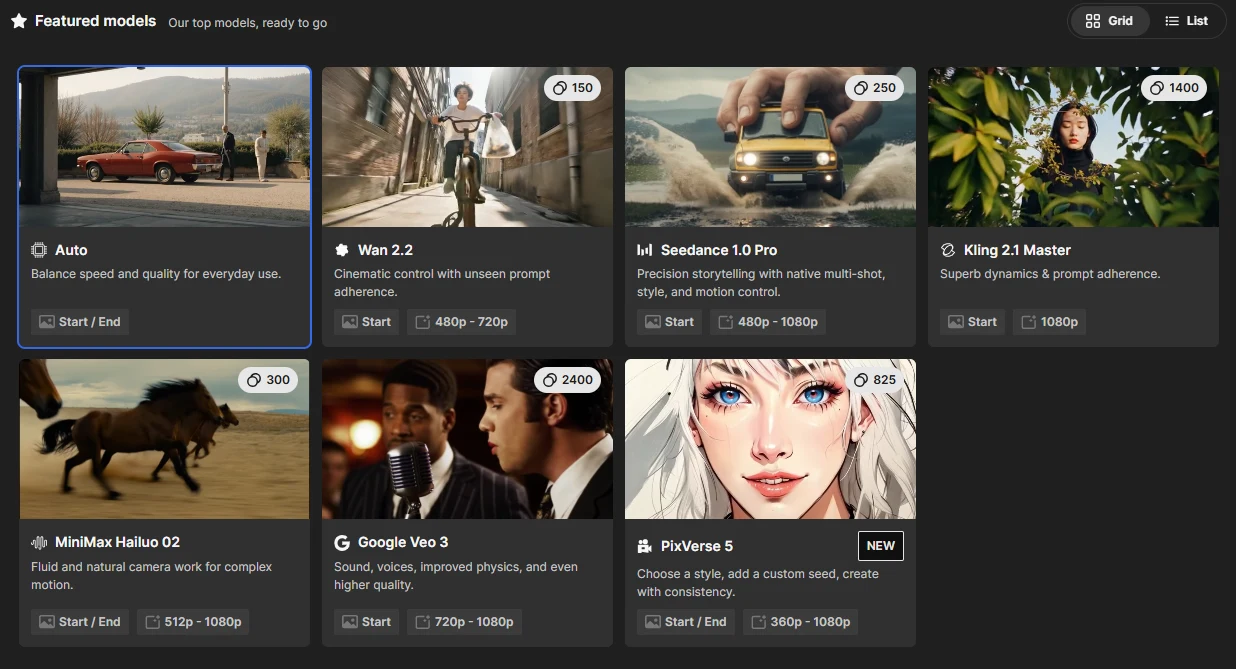This screenshot has height=669, width=1236.
Task: Click the 150 credits badge on Wan 2.2
Action: point(572,88)
